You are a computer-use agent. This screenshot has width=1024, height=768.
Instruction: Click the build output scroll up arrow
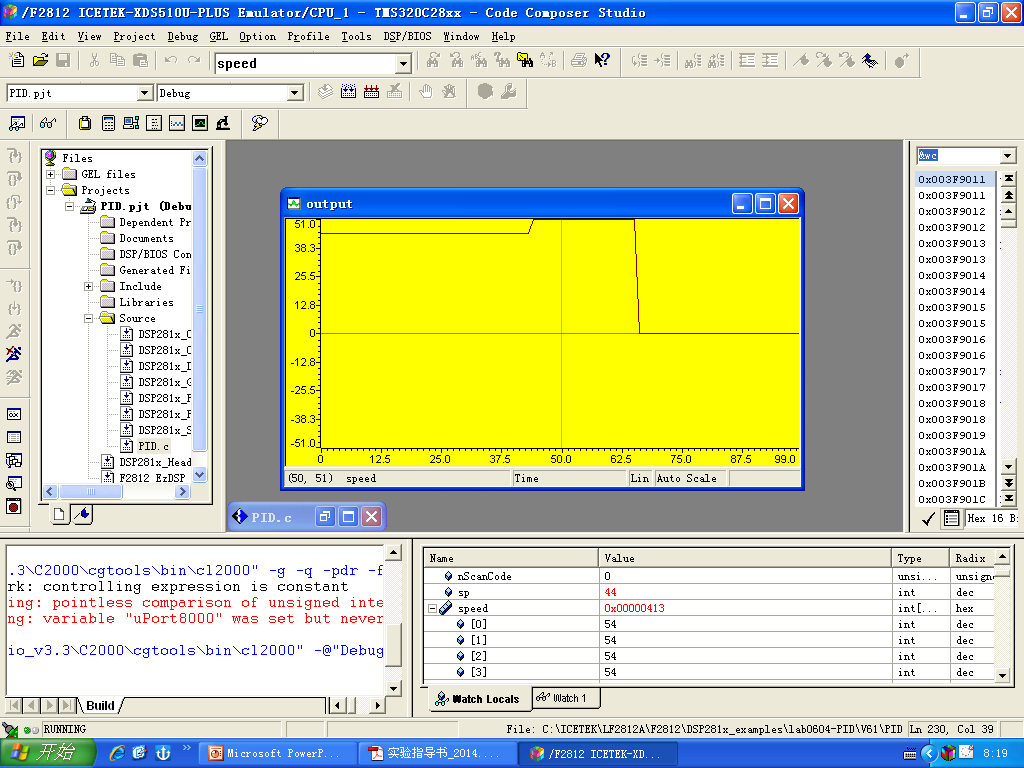[x=393, y=554]
